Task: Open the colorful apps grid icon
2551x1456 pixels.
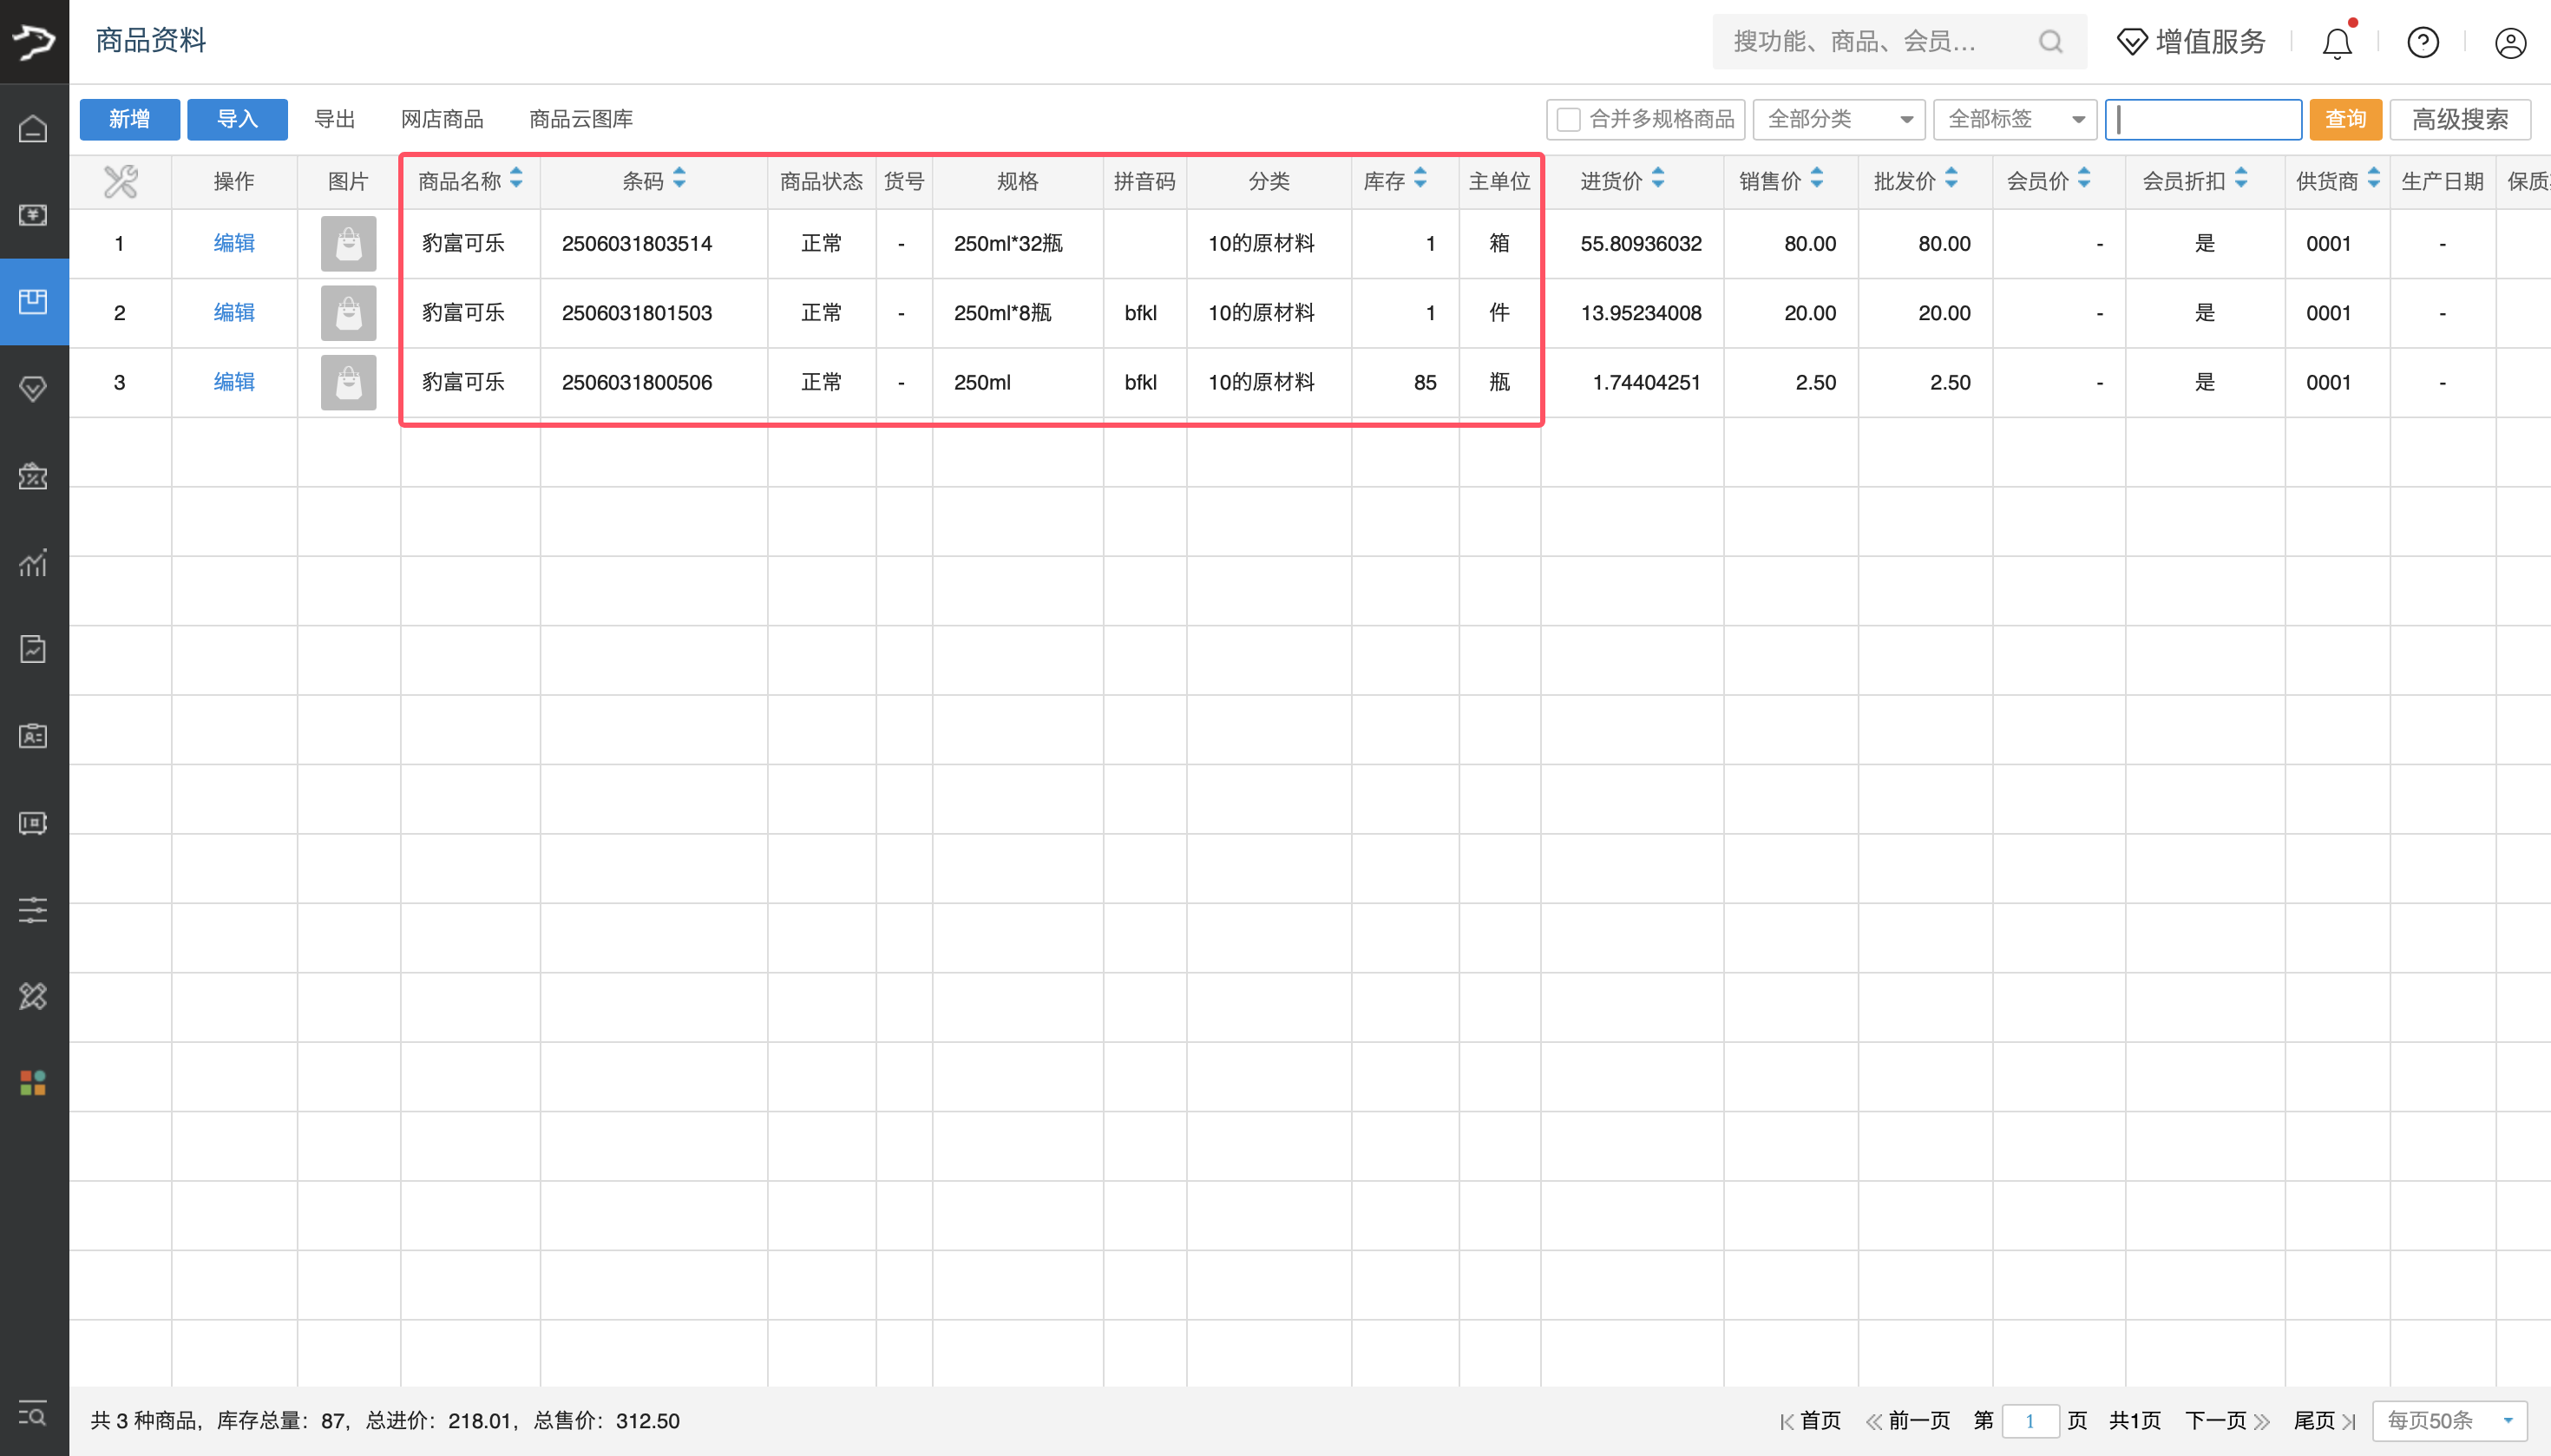Action: tap(33, 1083)
